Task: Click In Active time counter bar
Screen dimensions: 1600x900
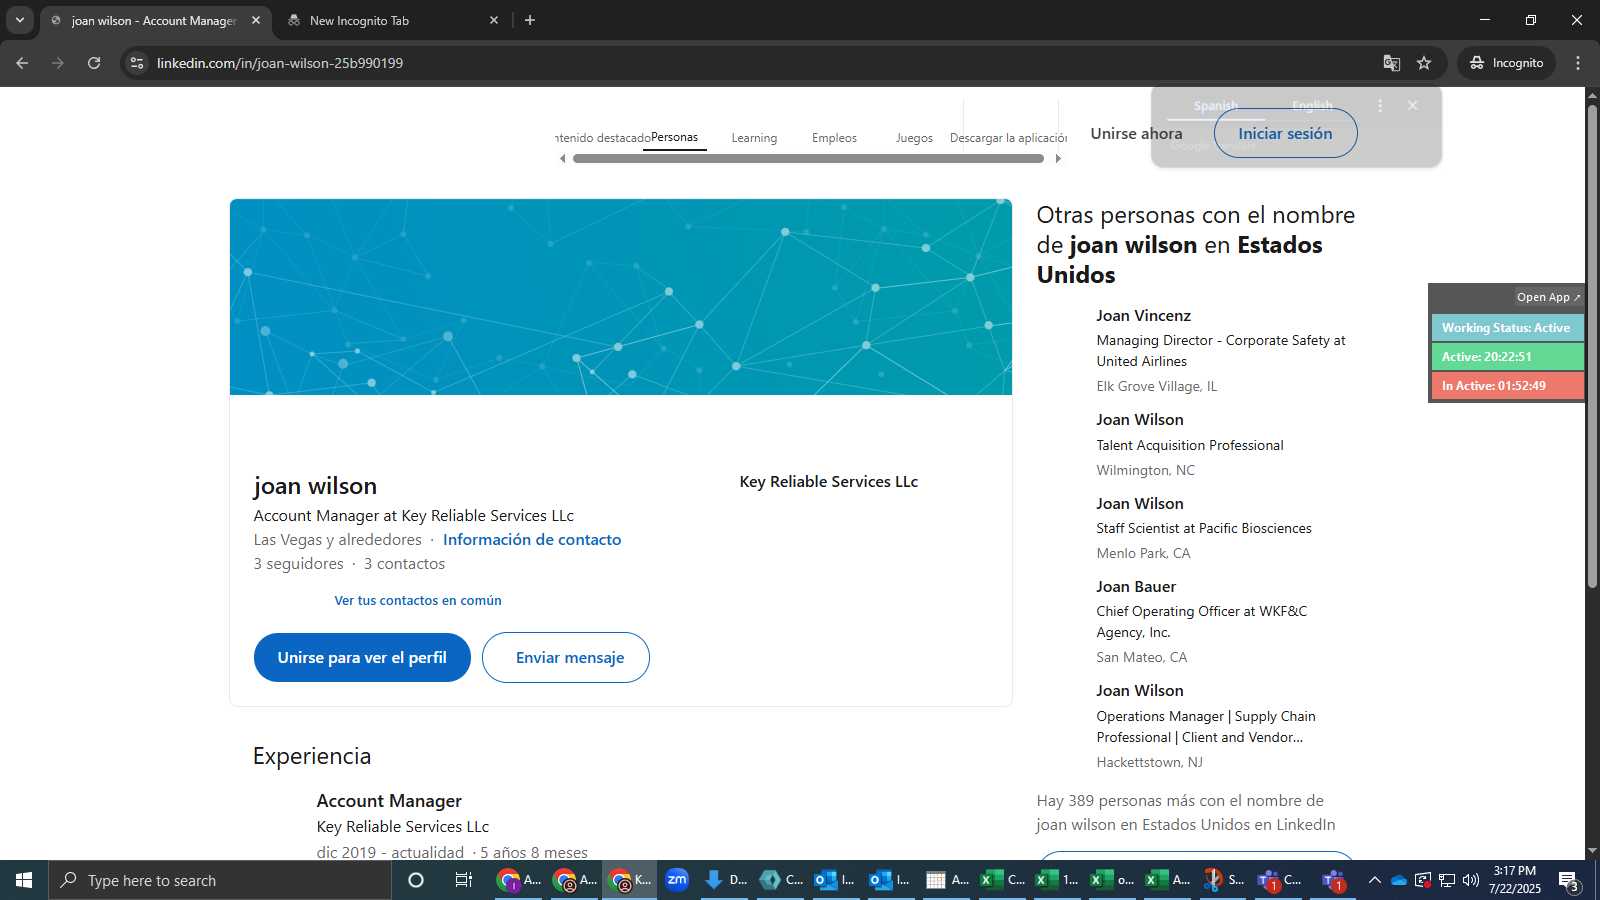Action: point(1507,386)
